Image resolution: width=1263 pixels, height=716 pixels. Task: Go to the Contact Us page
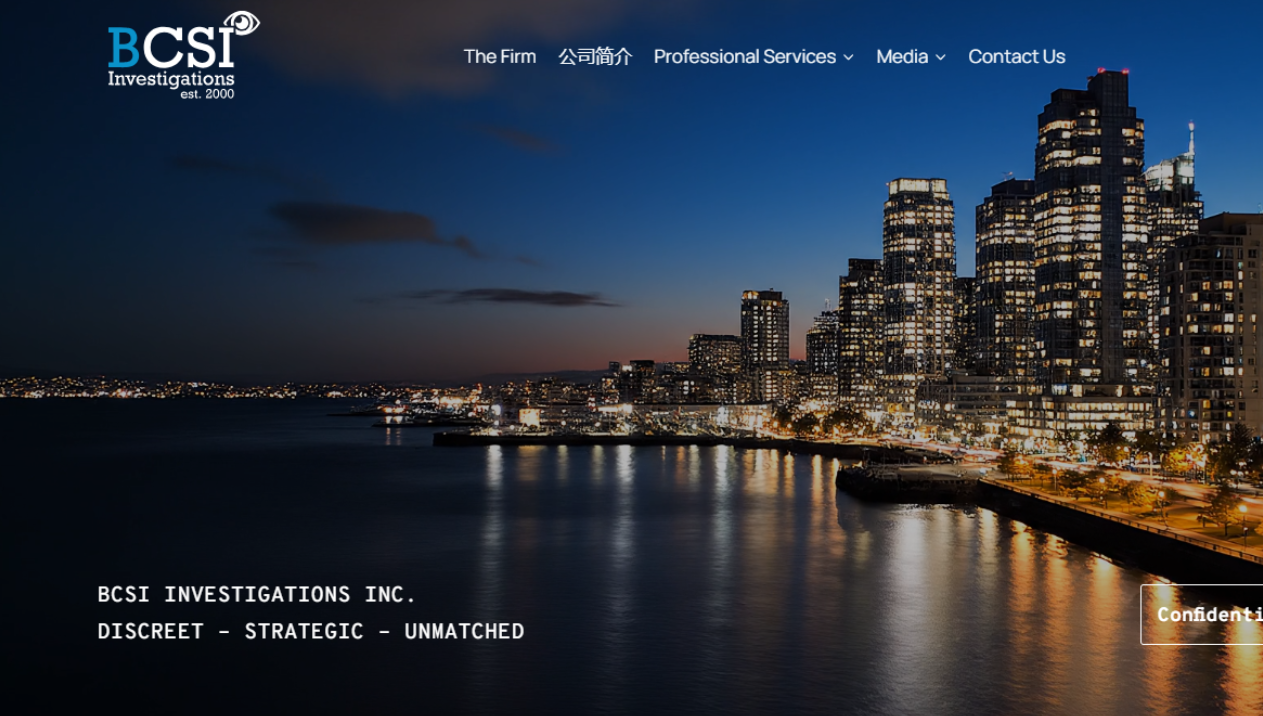tap(1016, 57)
